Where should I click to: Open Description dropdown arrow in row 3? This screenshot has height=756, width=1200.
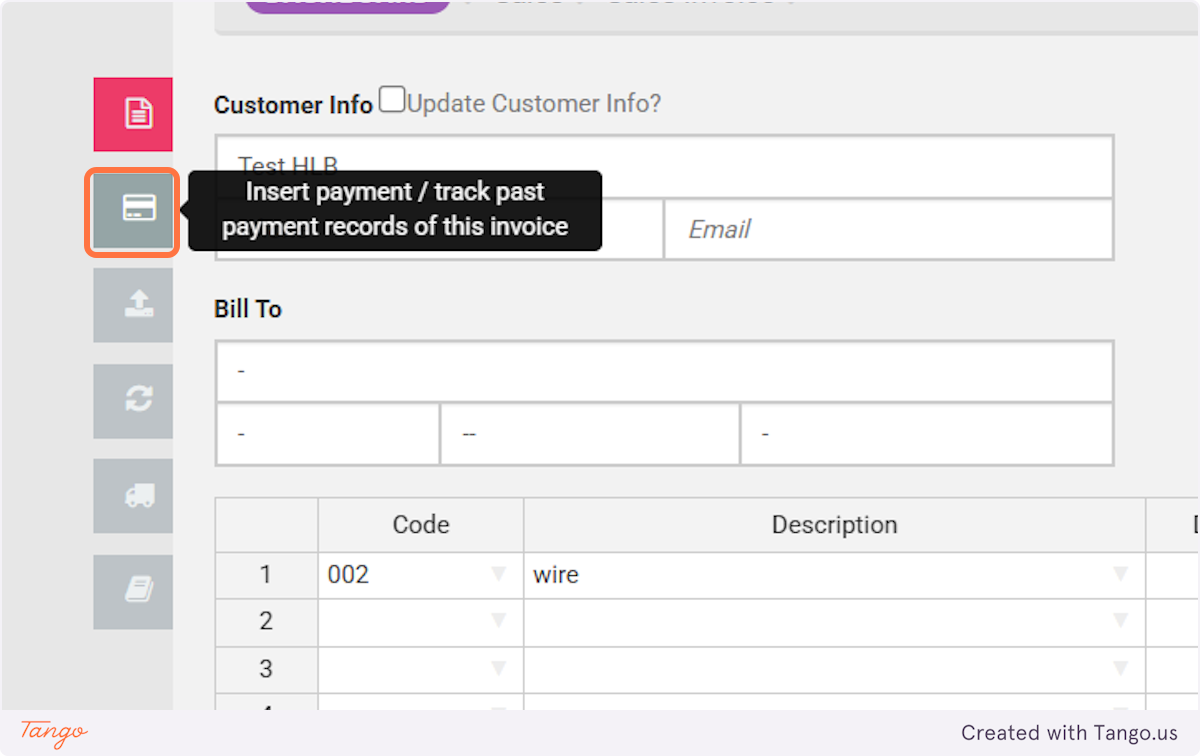[x=1120, y=668]
